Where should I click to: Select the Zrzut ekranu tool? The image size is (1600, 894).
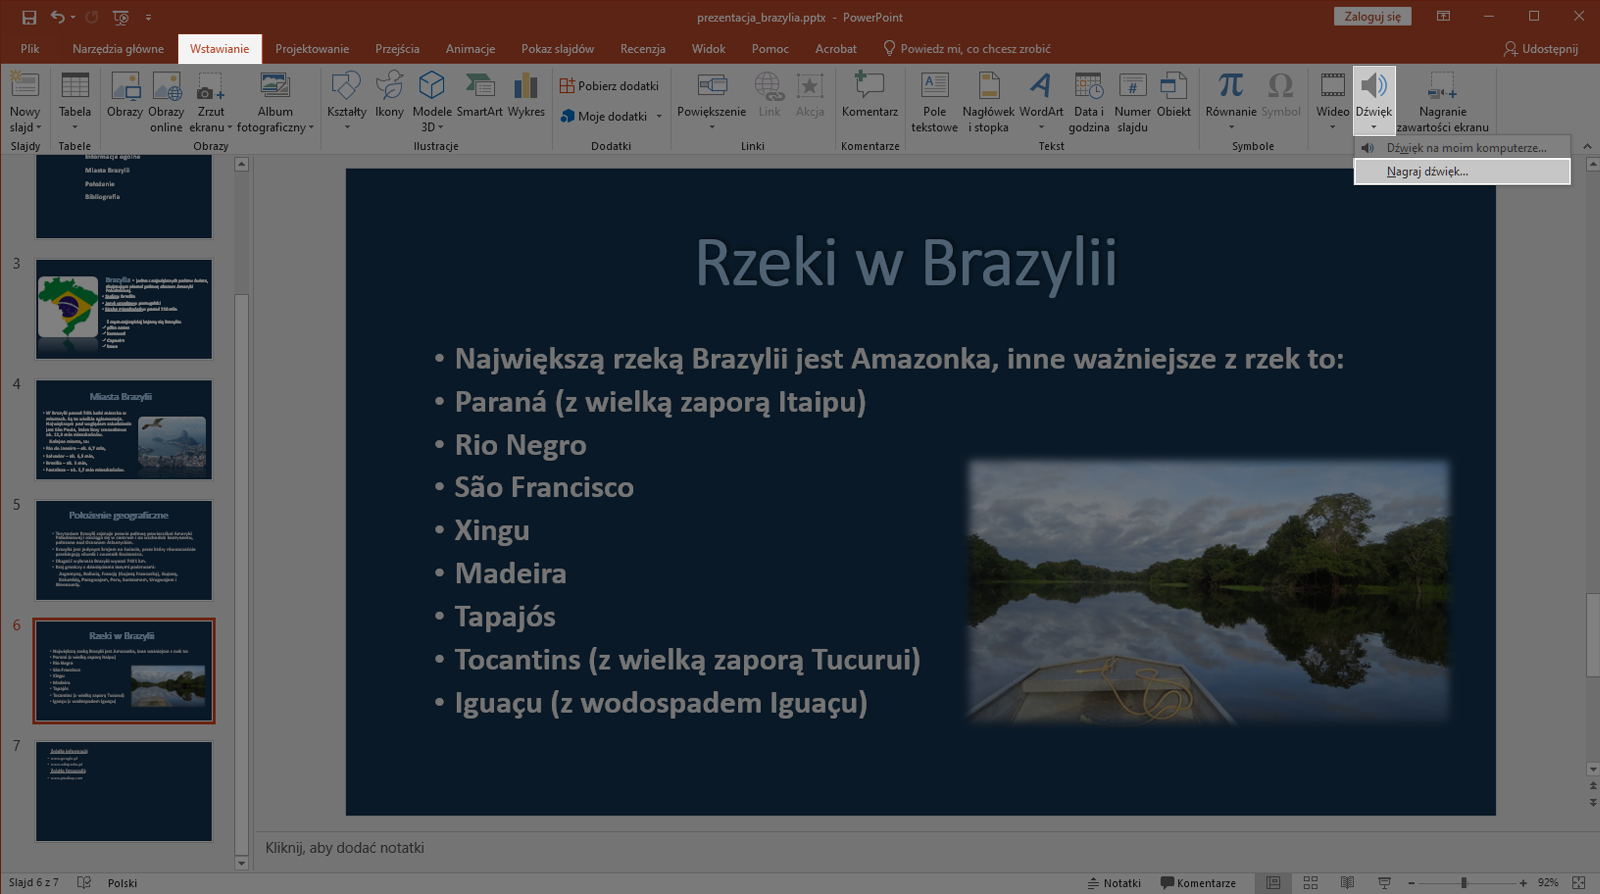(x=210, y=103)
